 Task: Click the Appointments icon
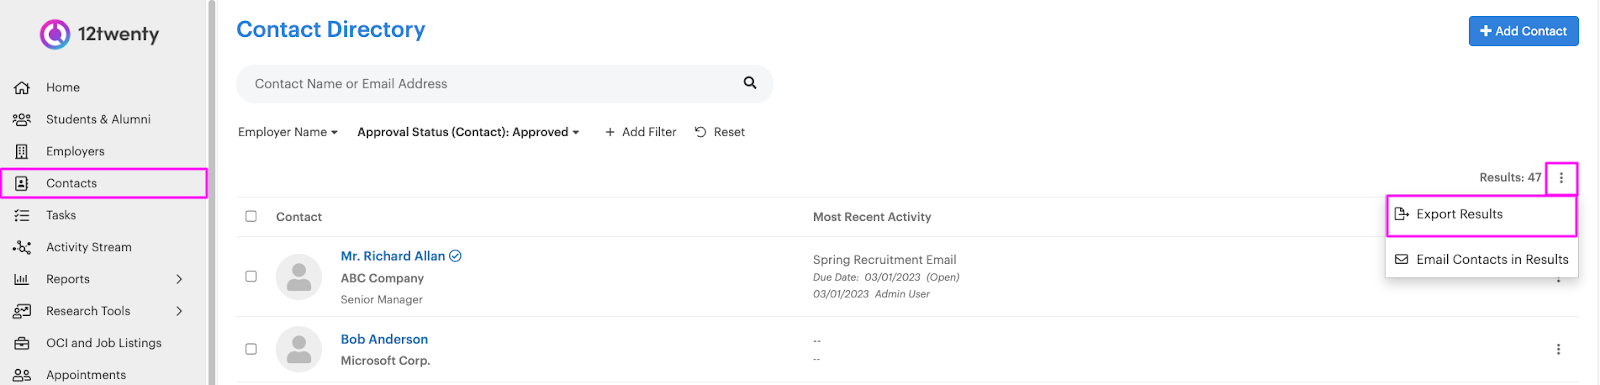21,376
